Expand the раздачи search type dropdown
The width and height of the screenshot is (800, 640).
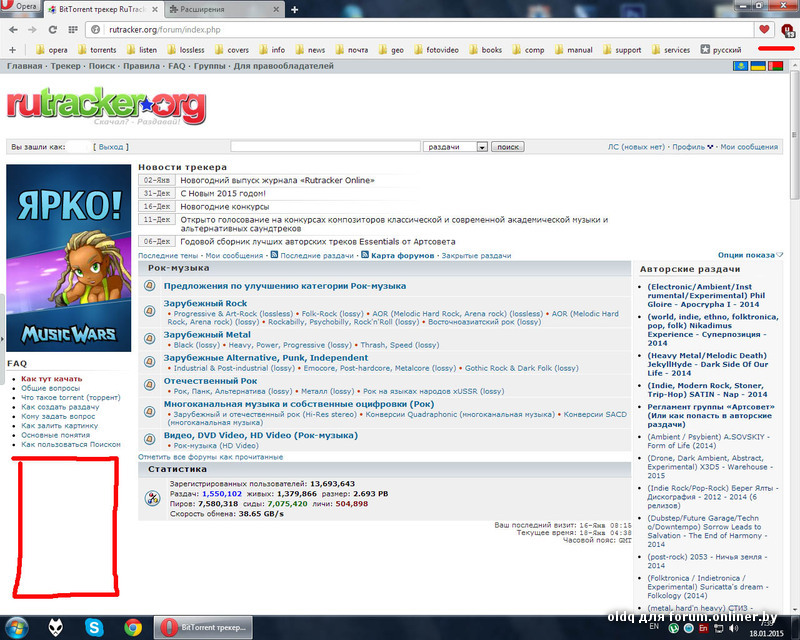tap(482, 147)
